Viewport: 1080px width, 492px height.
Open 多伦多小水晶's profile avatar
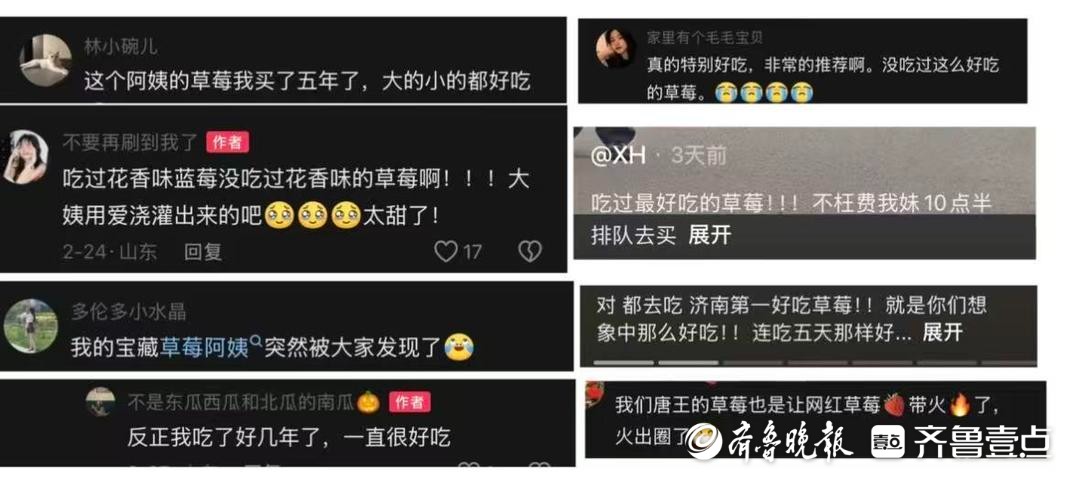coord(30,326)
